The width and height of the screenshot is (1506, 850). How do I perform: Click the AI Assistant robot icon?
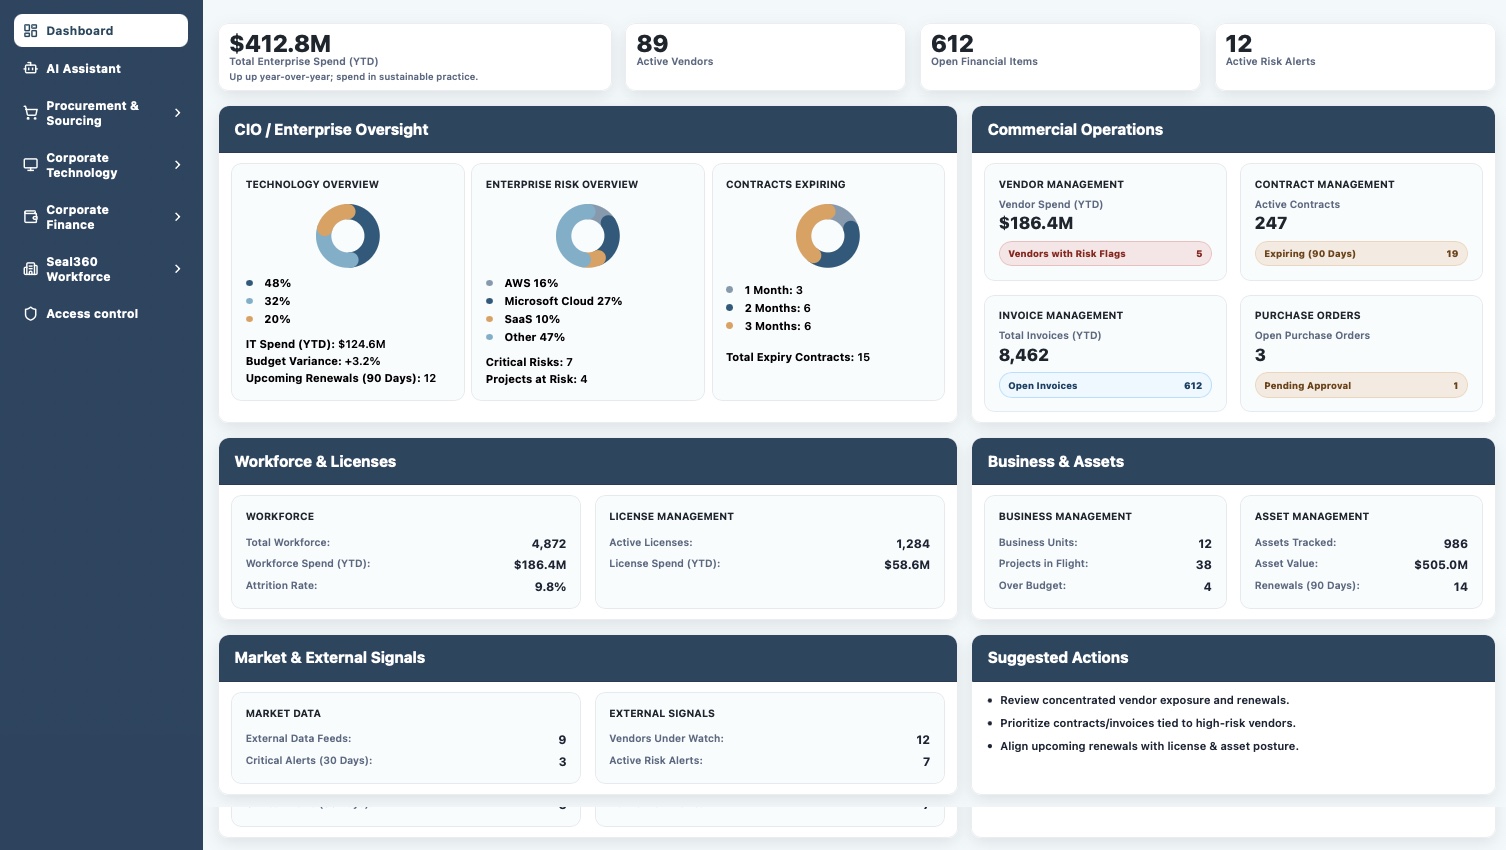pyautogui.click(x=31, y=69)
